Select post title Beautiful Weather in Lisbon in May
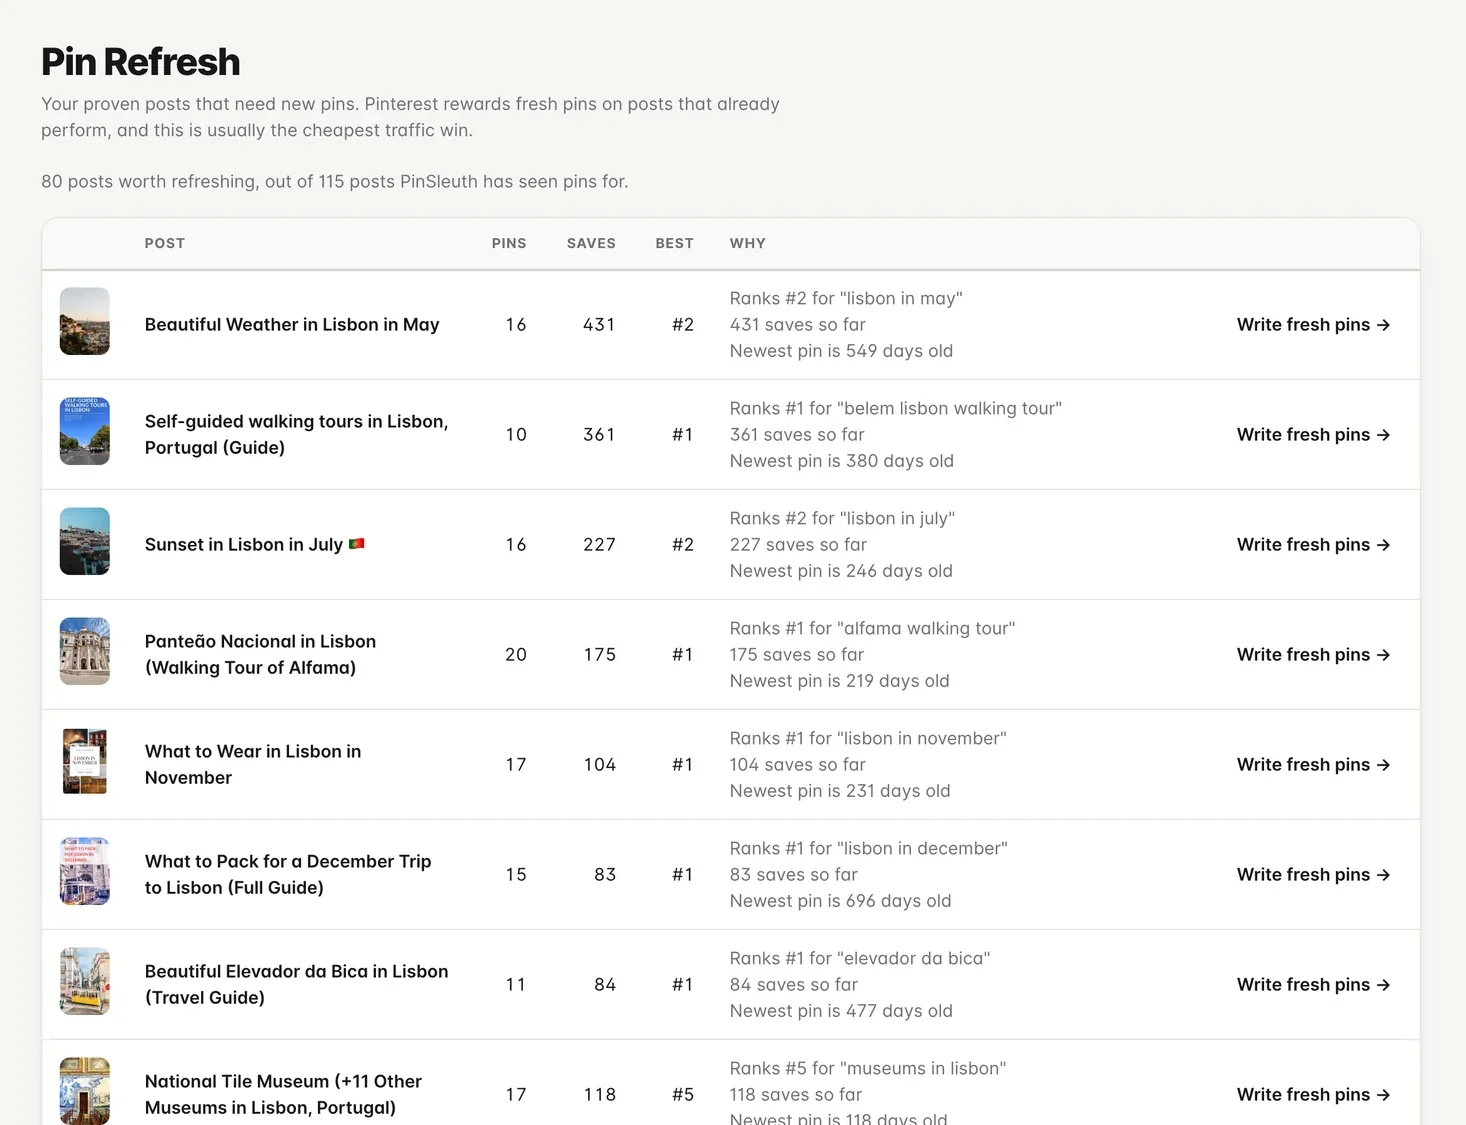 (292, 324)
